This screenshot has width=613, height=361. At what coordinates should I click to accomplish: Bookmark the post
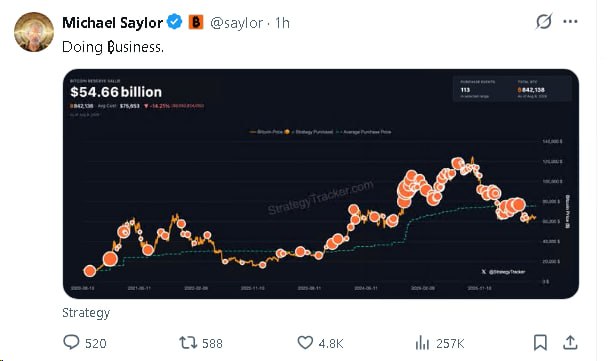point(540,343)
